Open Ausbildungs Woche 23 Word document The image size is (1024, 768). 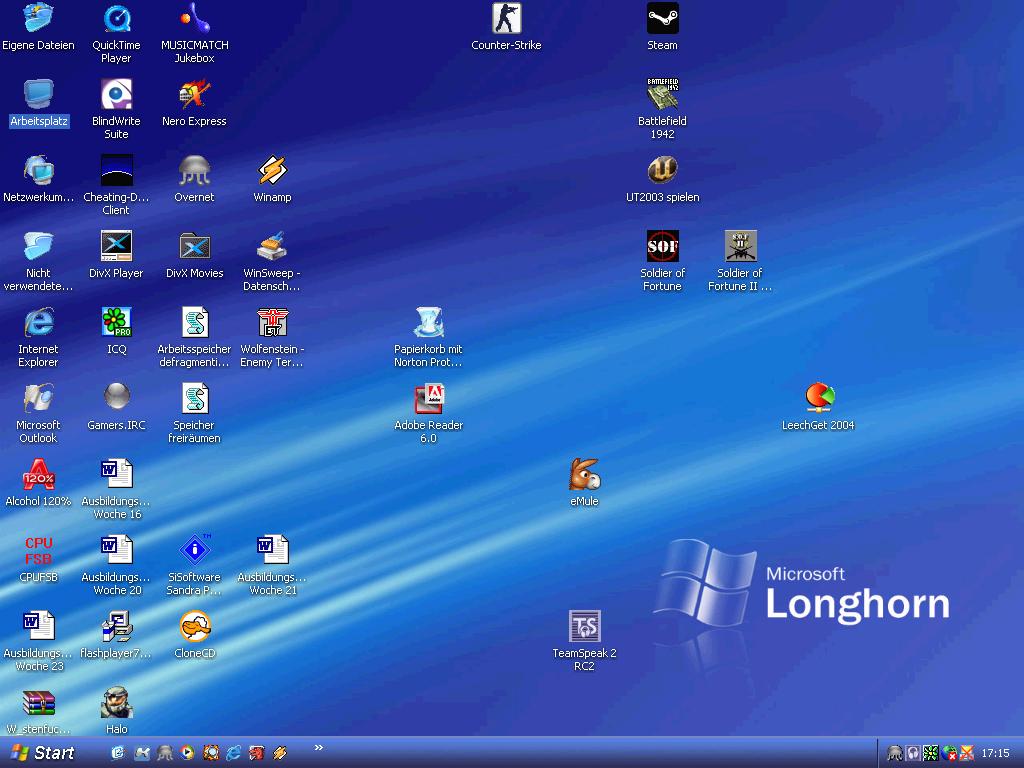tap(38, 626)
